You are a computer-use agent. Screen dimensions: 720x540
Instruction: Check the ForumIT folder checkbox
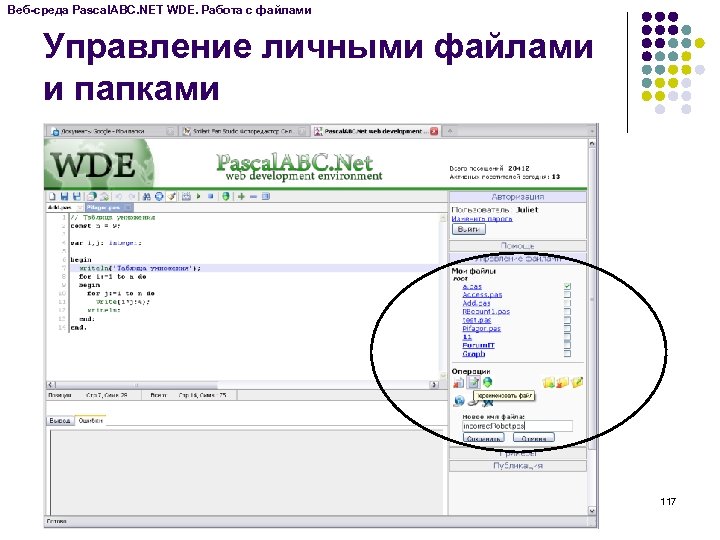(568, 345)
